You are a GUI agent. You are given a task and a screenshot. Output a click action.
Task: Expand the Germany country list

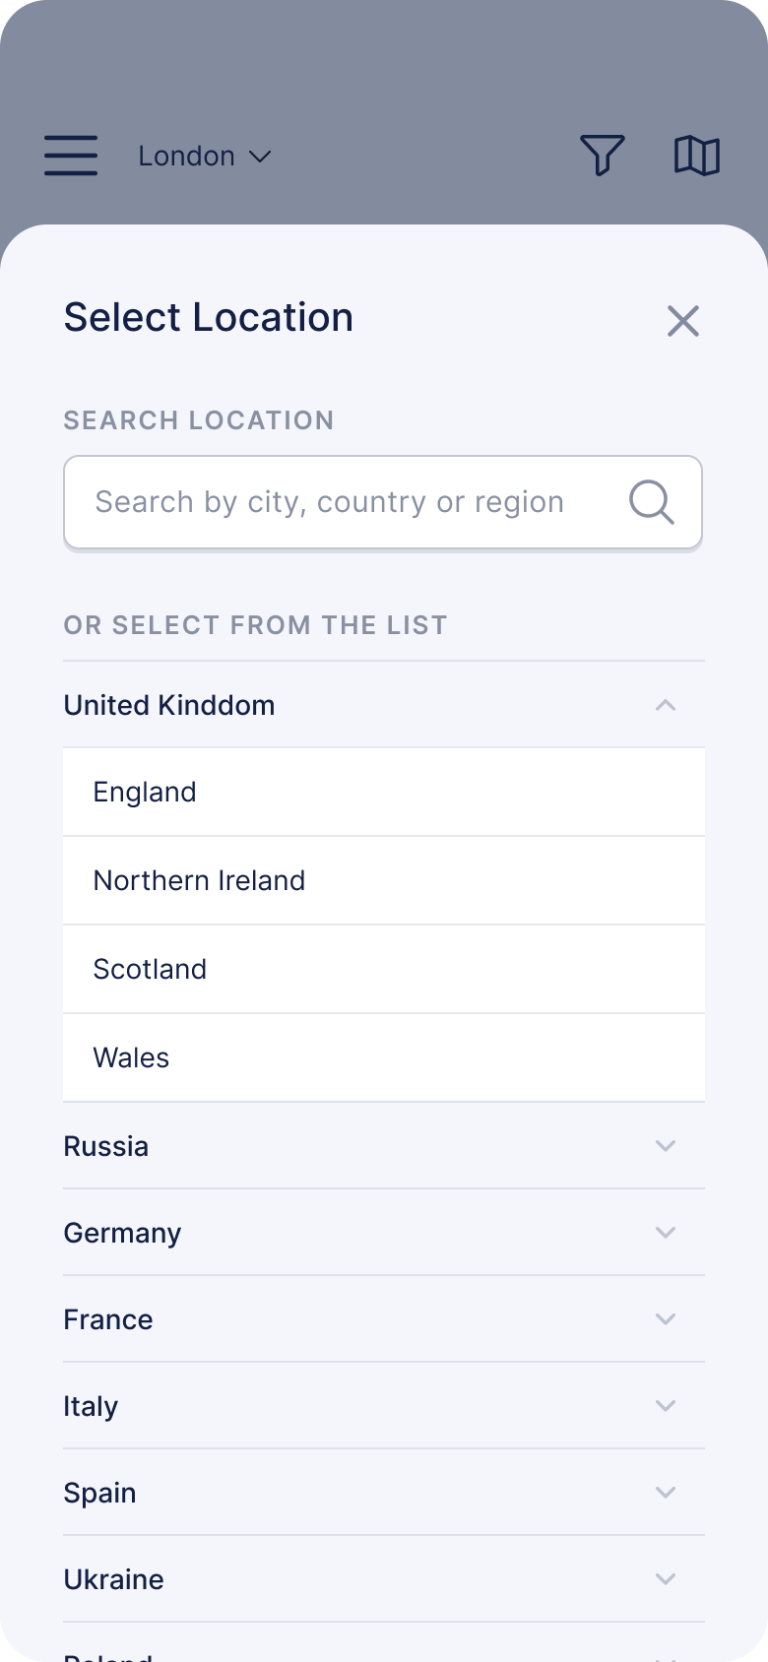[x=666, y=1232]
